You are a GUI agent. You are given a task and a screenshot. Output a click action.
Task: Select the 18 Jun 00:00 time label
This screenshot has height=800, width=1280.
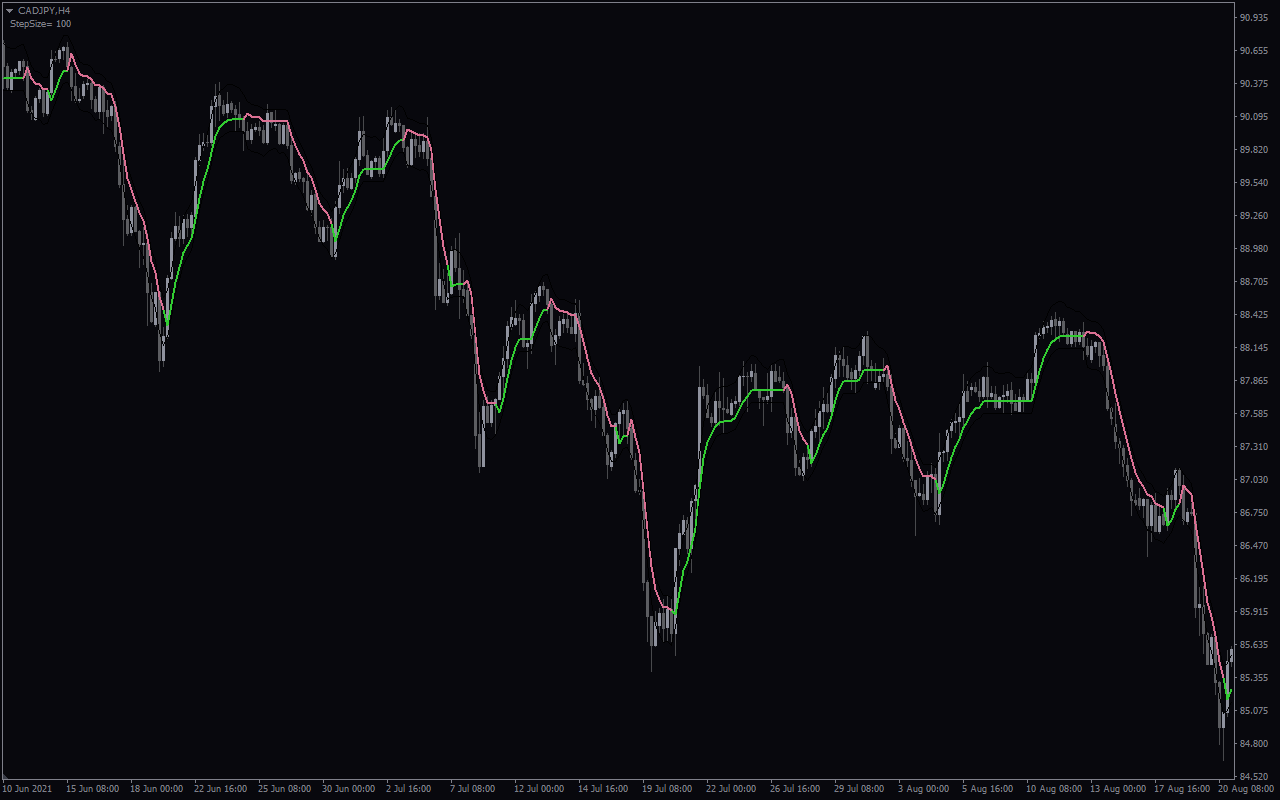click(x=157, y=789)
